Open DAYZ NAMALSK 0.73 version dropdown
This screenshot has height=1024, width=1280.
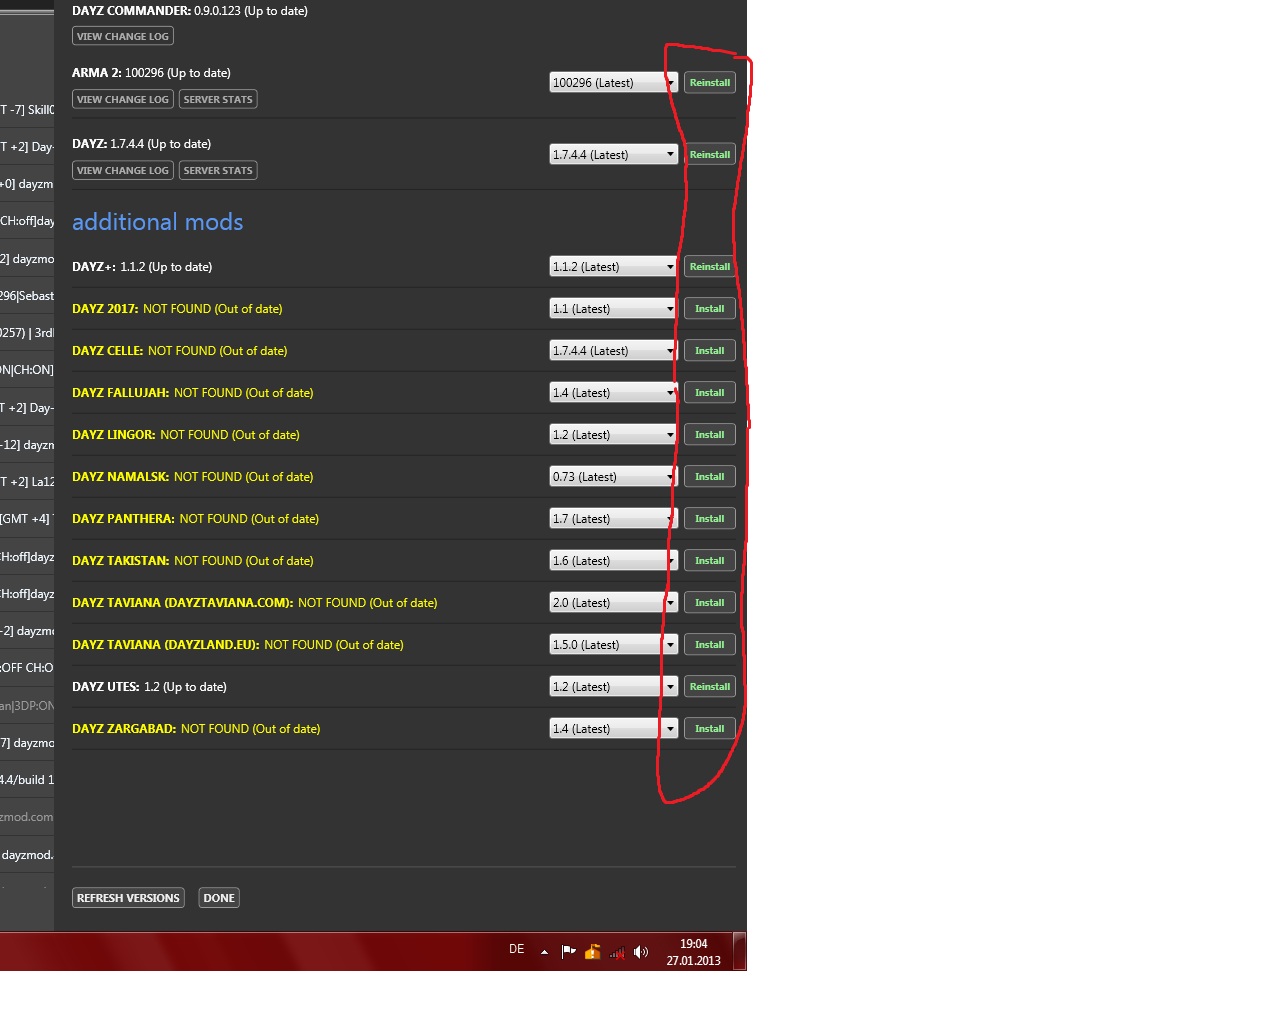614,477
